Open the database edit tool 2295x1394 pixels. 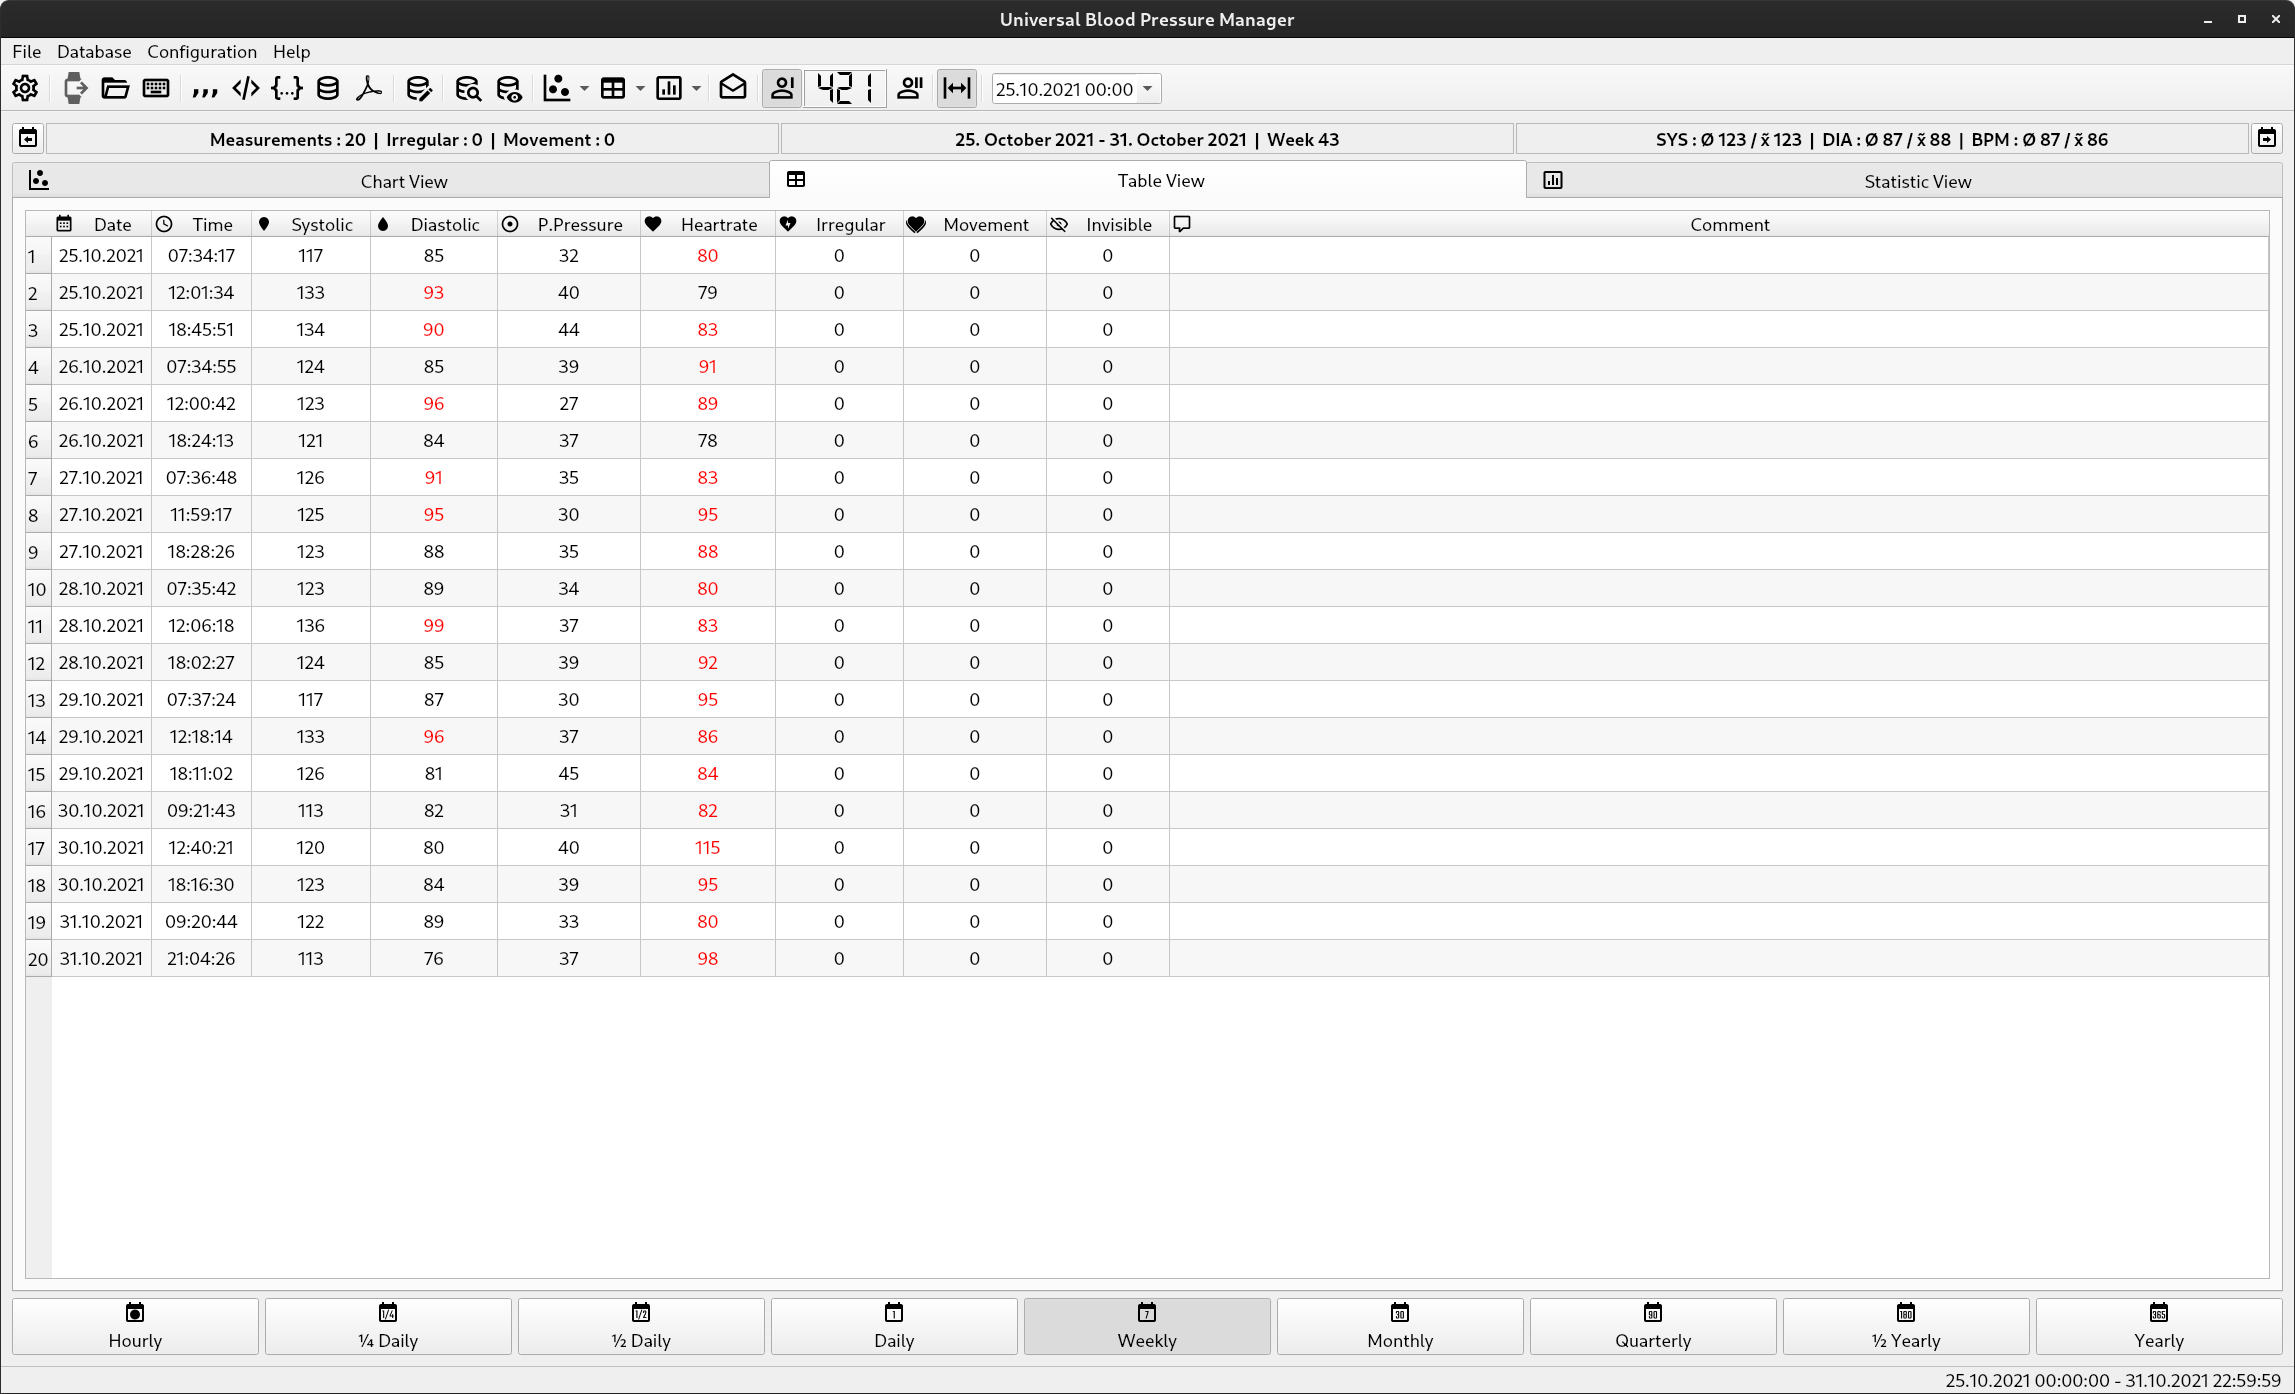pyautogui.click(x=419, y=88)
